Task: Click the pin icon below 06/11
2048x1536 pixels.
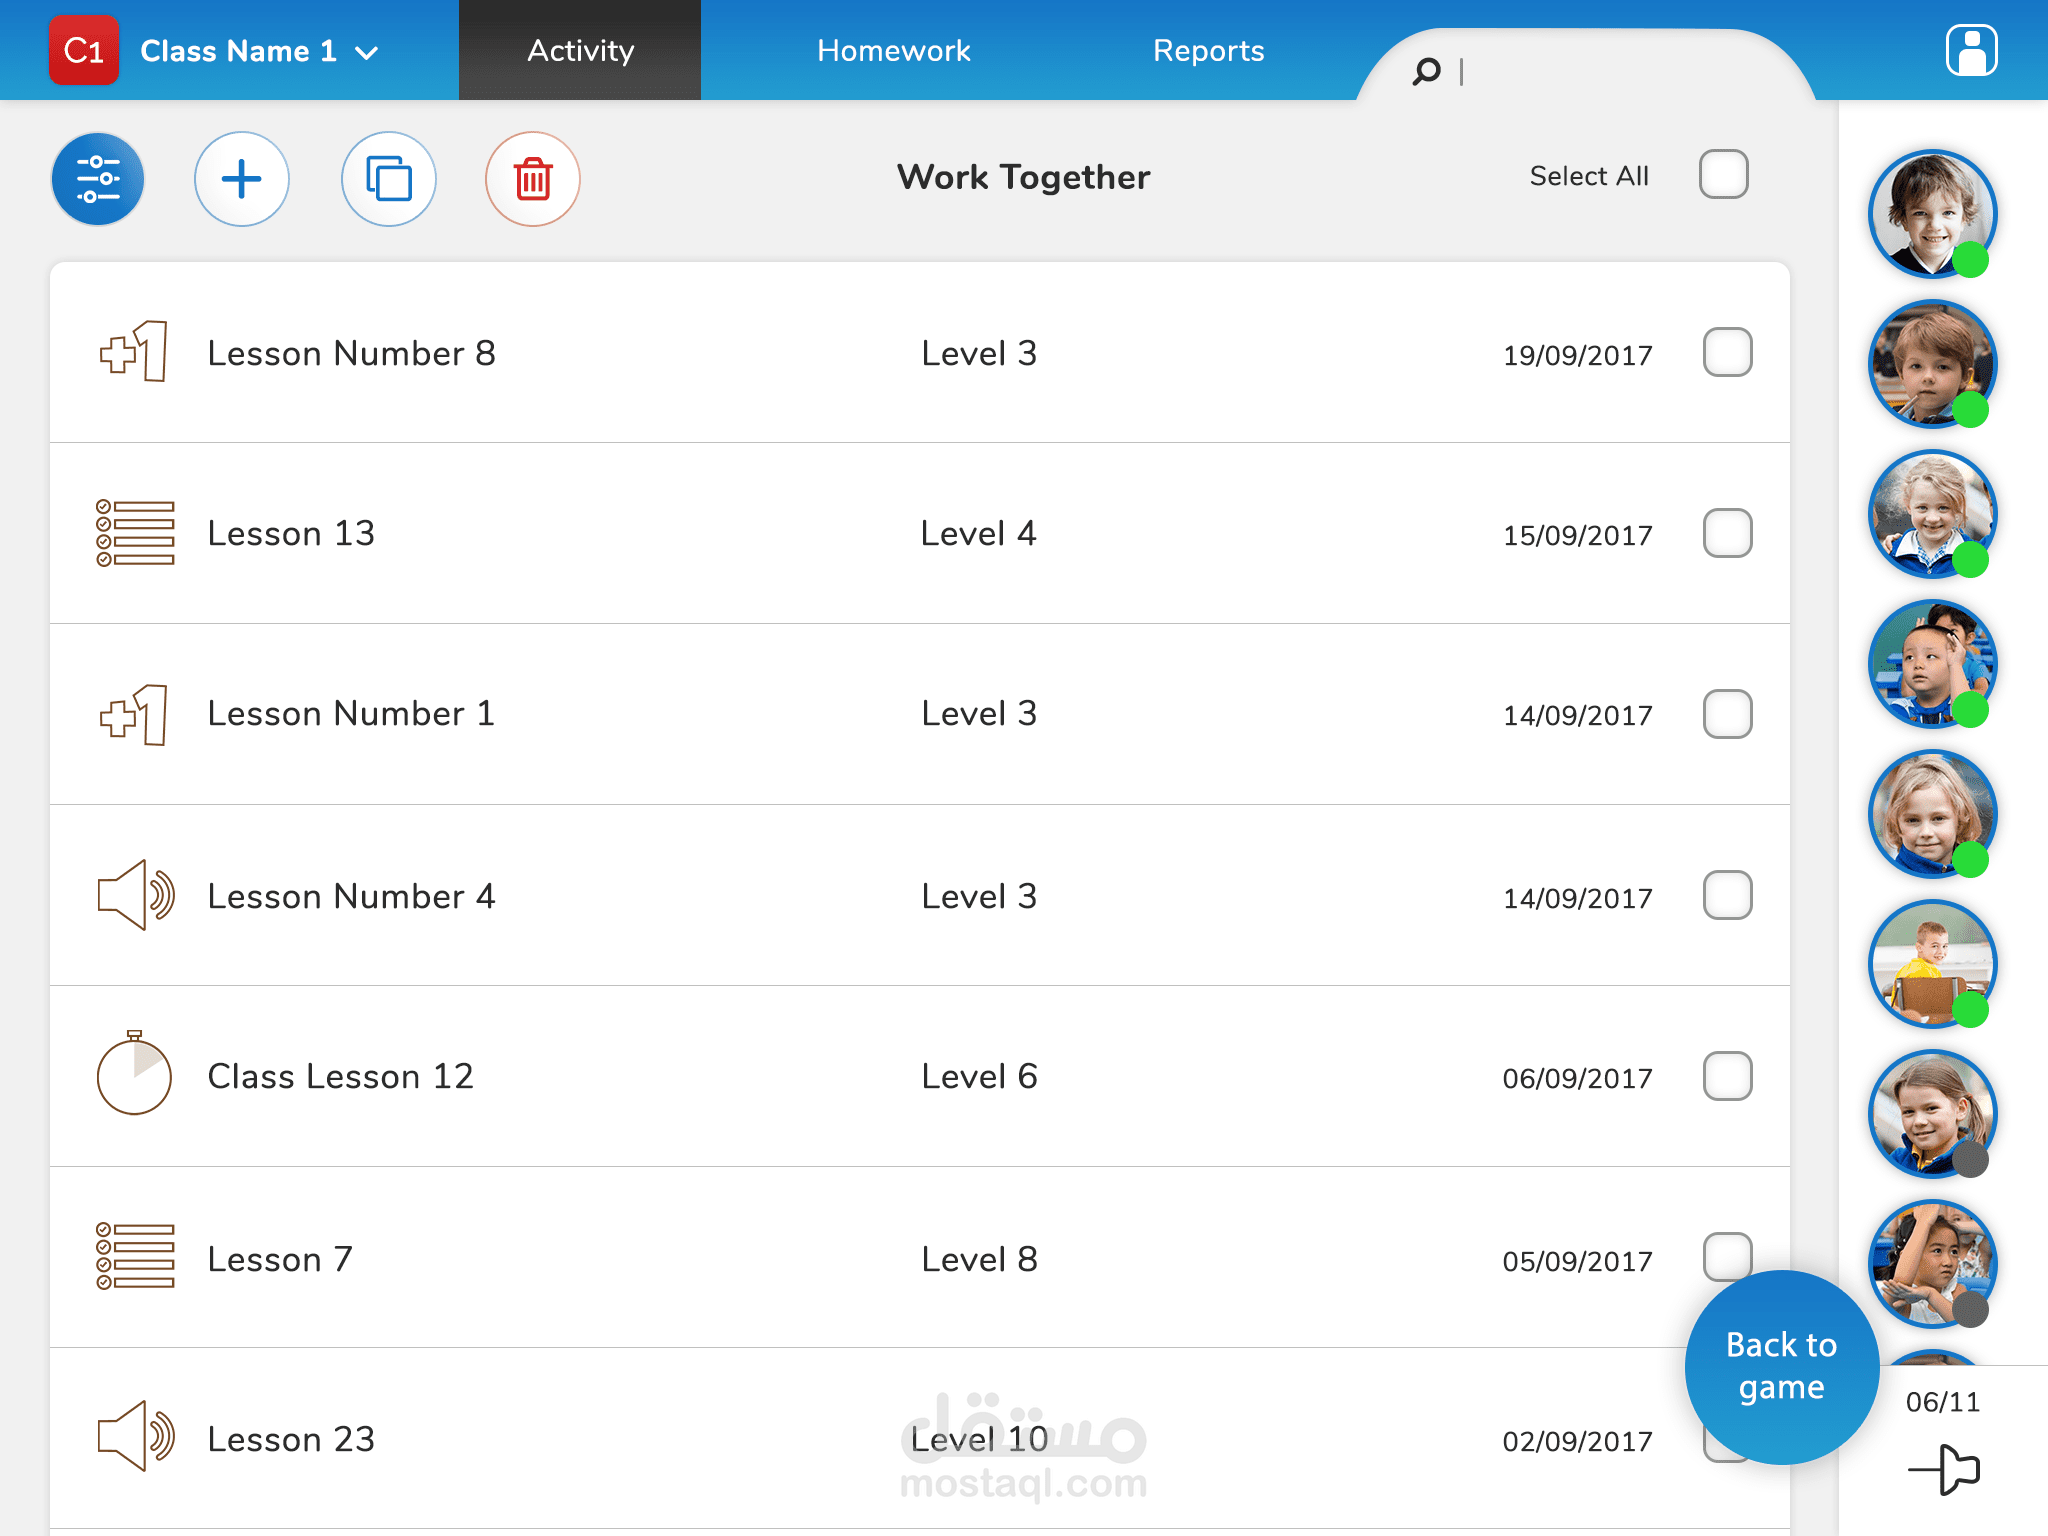Action: click(x=1944, y=1470)
